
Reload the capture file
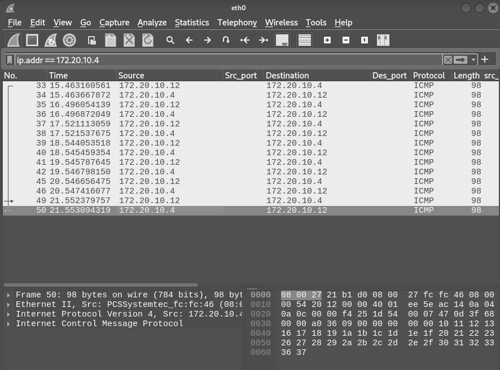[x=148, y=40]
